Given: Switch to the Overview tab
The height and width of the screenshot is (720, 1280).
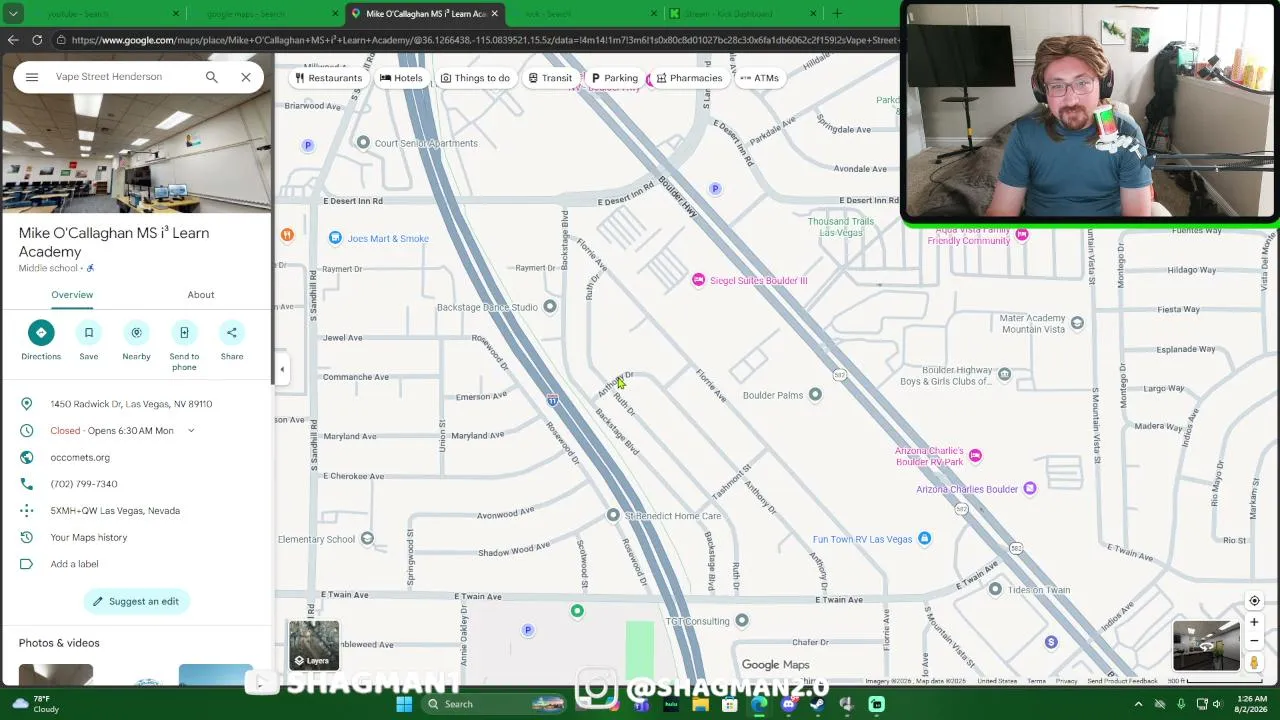Looking at the screenshot, I should tap(72, 295).
